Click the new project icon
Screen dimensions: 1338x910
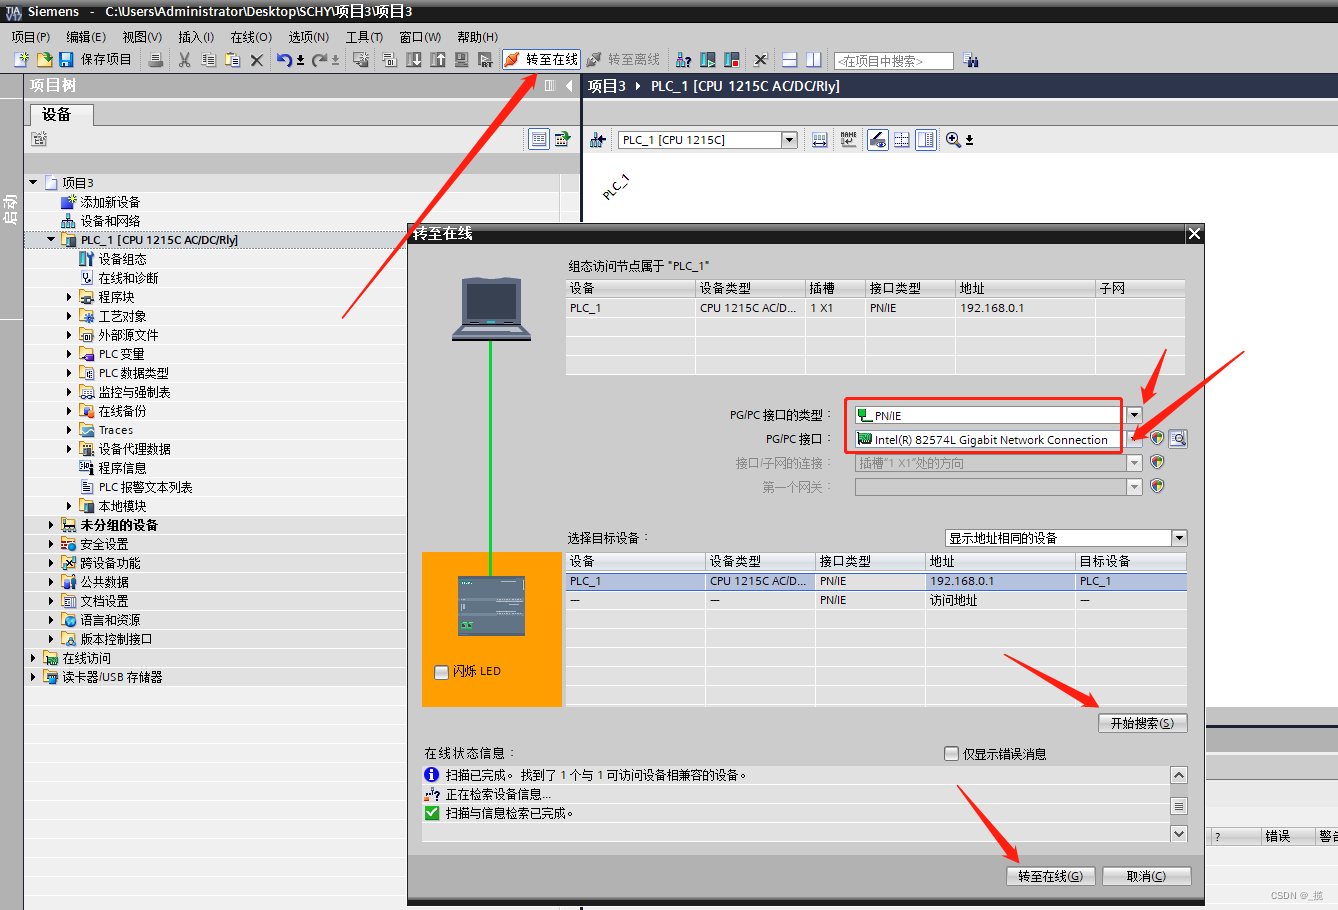point(21,60)
